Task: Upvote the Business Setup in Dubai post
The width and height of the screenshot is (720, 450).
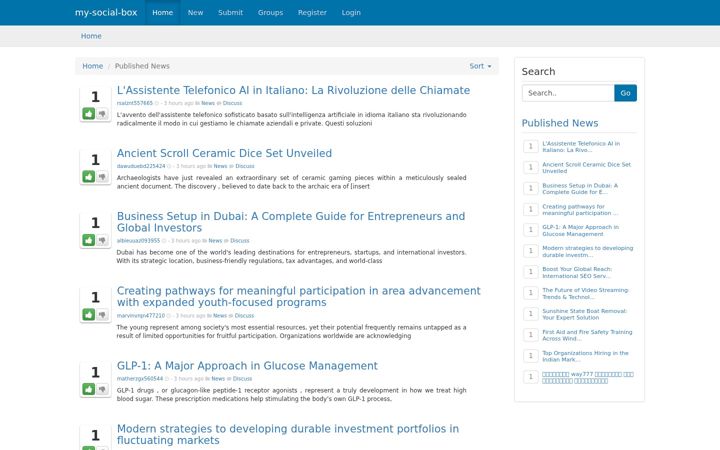Action: coord(89,240)
